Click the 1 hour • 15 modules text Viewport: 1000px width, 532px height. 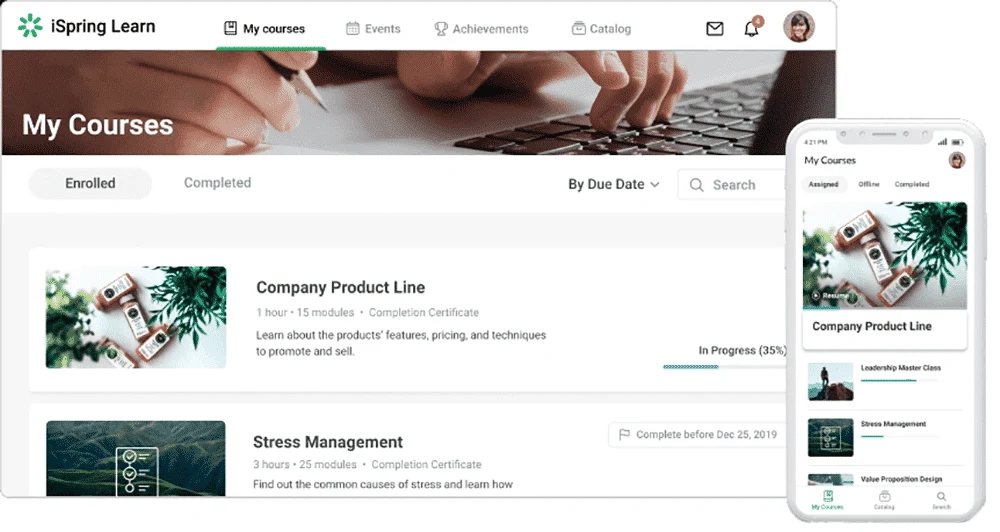[x=305, y=313]
